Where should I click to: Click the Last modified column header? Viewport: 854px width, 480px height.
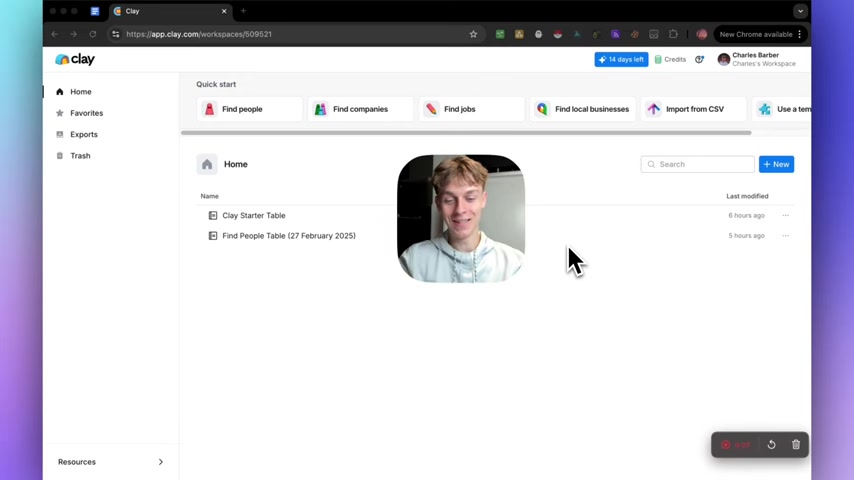[x=747, y=196]
